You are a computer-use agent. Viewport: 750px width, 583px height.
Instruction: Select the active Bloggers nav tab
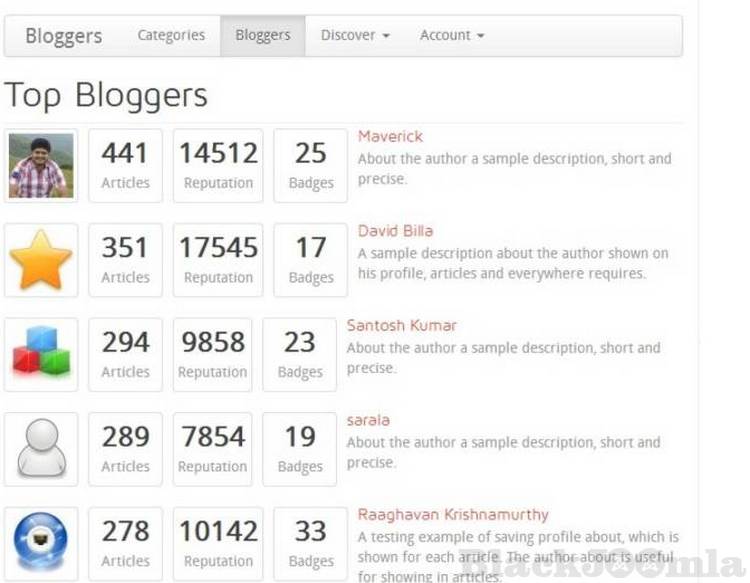[x=263, y=35]
